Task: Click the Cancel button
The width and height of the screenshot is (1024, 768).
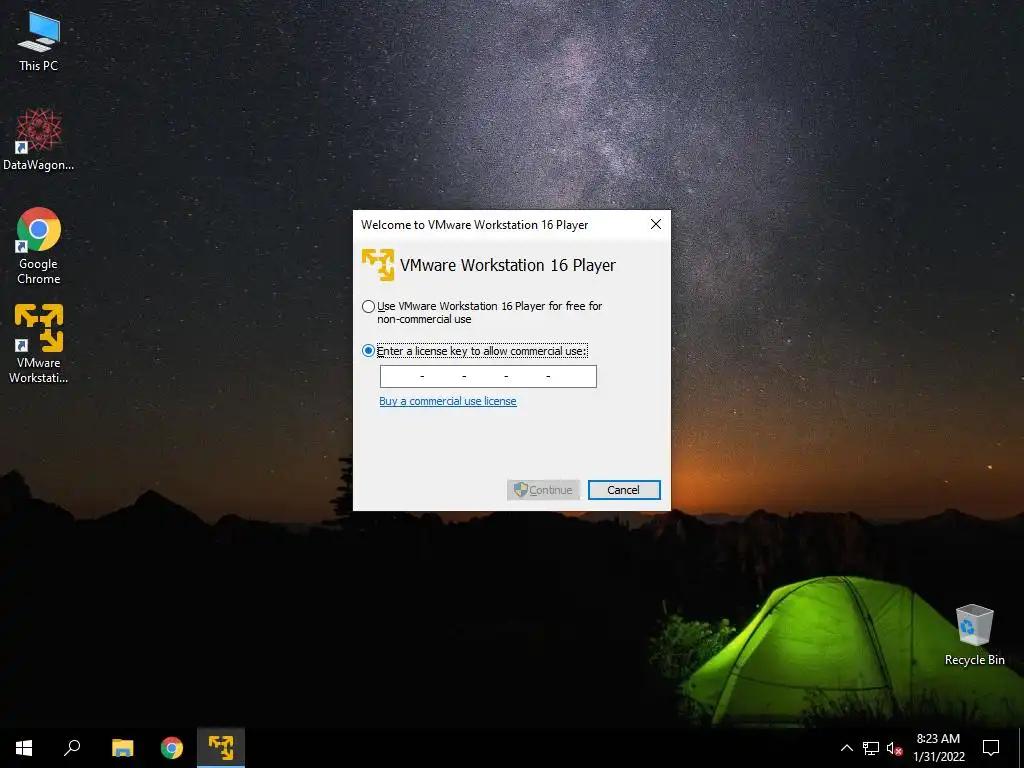Action: [x=624, y=490]
